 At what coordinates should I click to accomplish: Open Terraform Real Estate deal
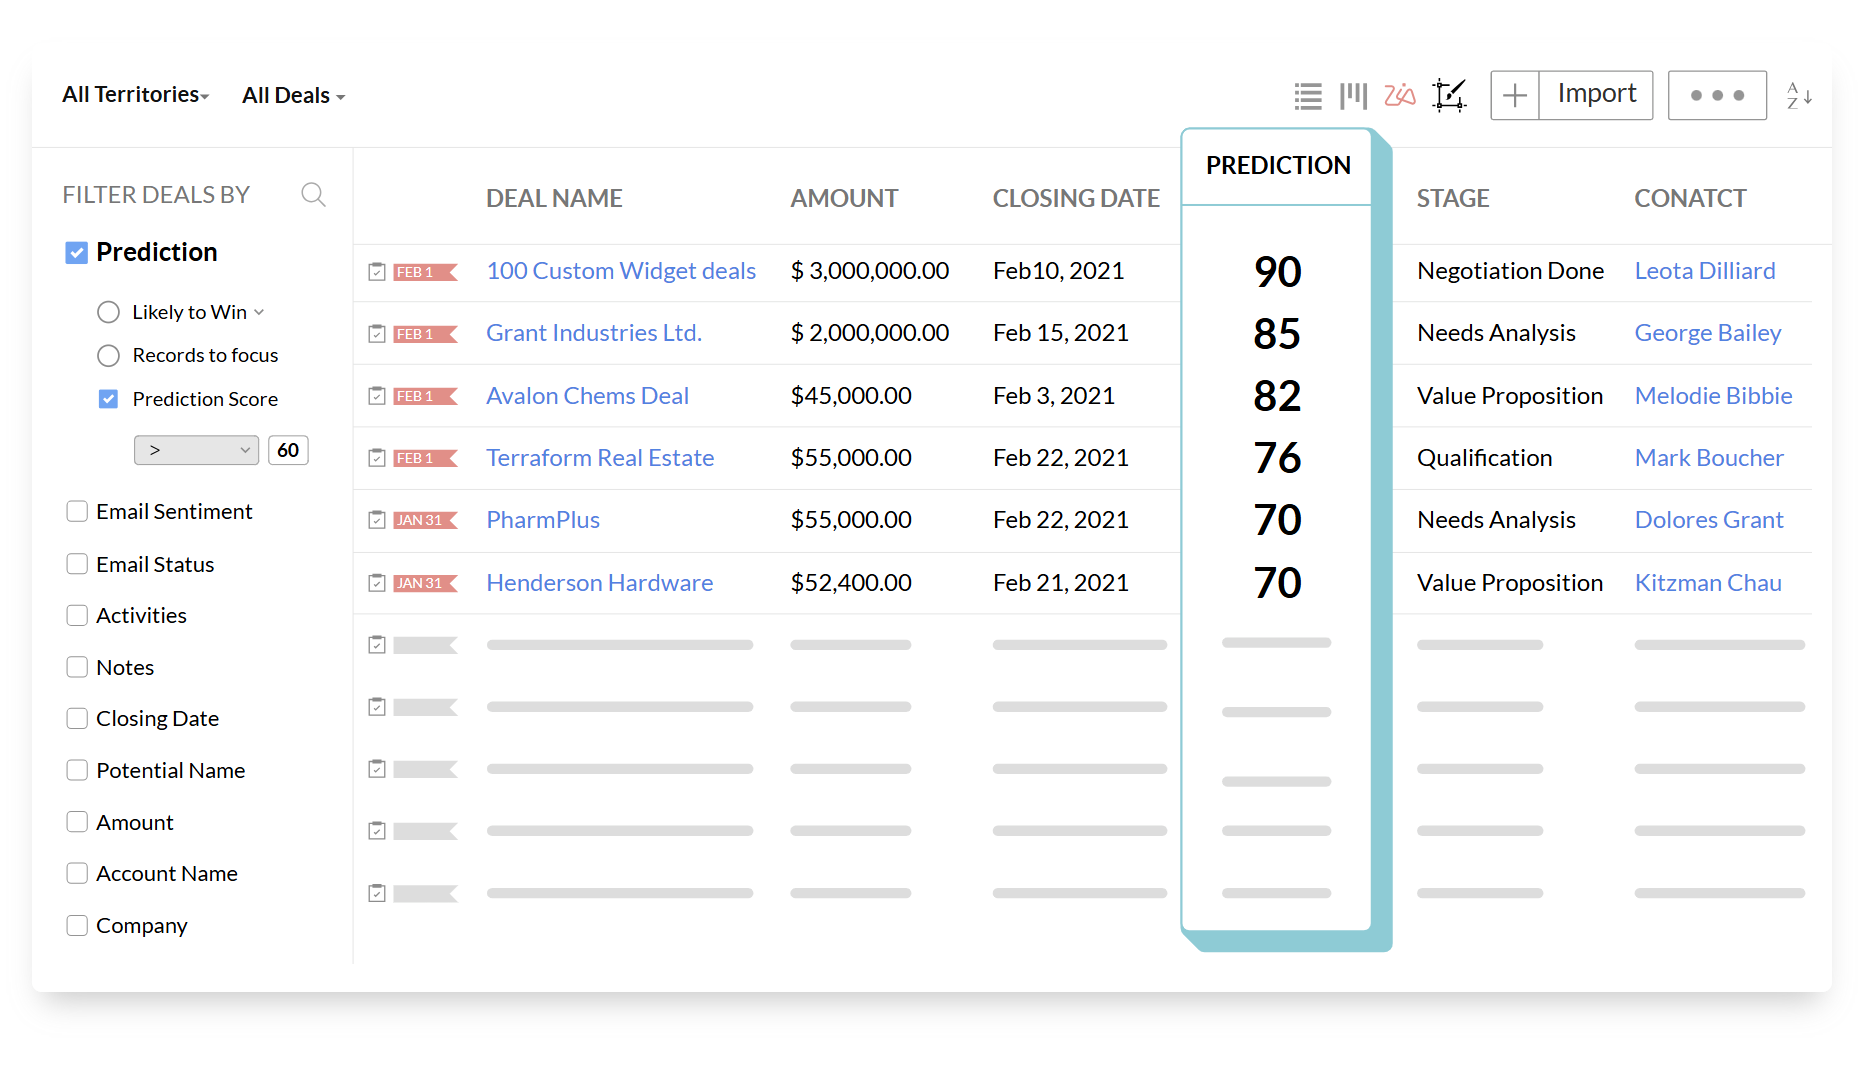(600, 458)
